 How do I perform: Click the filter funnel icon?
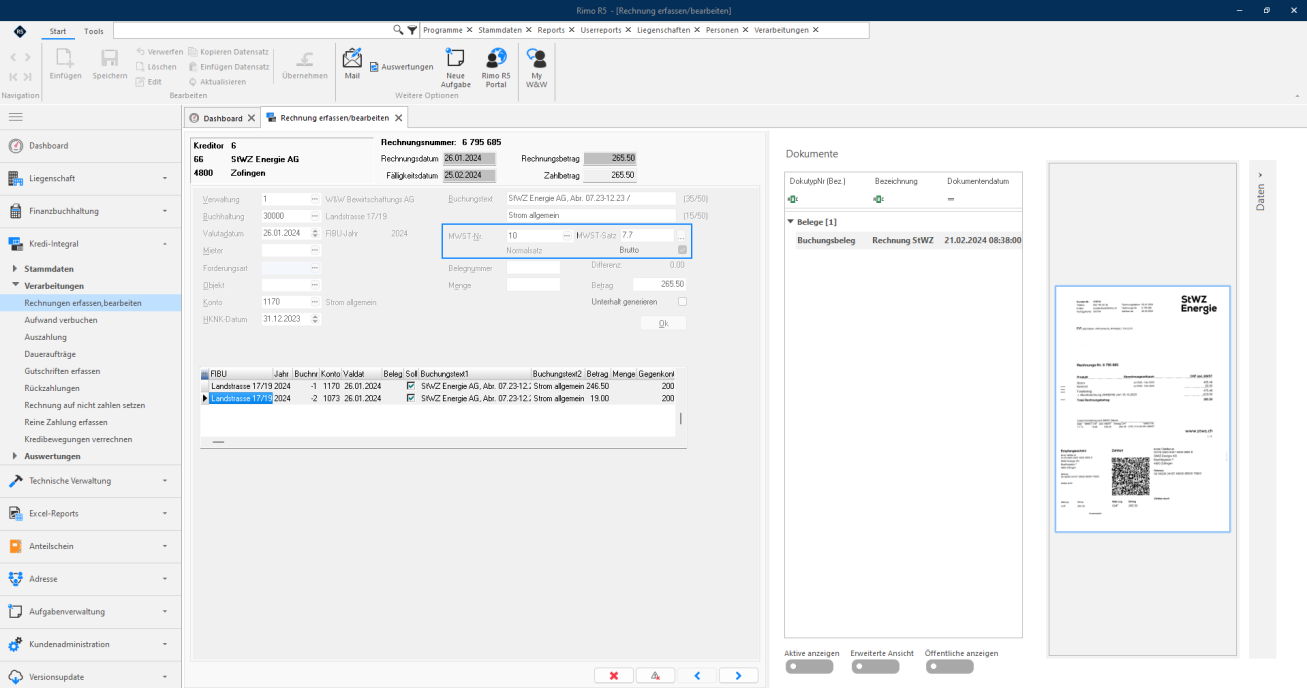point(412,30)
